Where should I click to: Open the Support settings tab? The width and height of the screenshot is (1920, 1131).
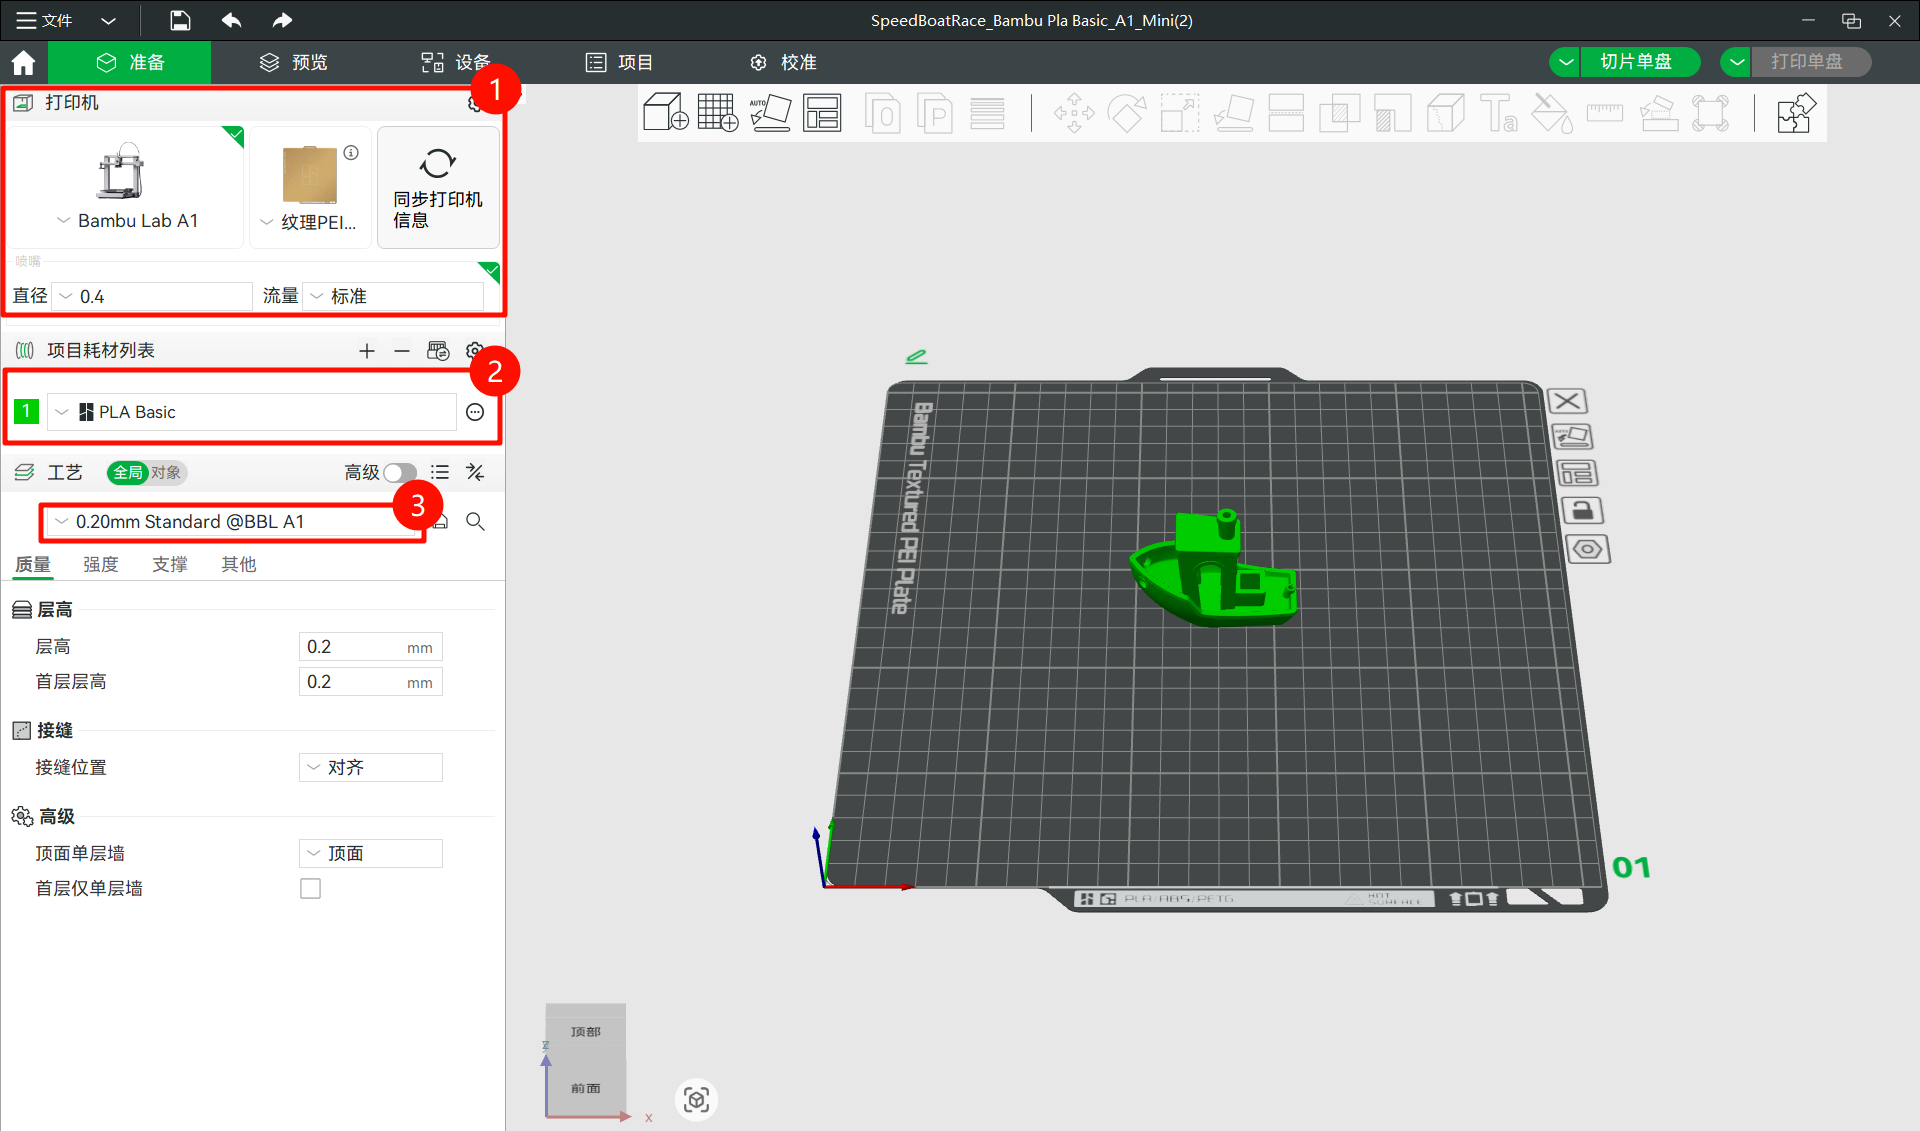[170, 564]
